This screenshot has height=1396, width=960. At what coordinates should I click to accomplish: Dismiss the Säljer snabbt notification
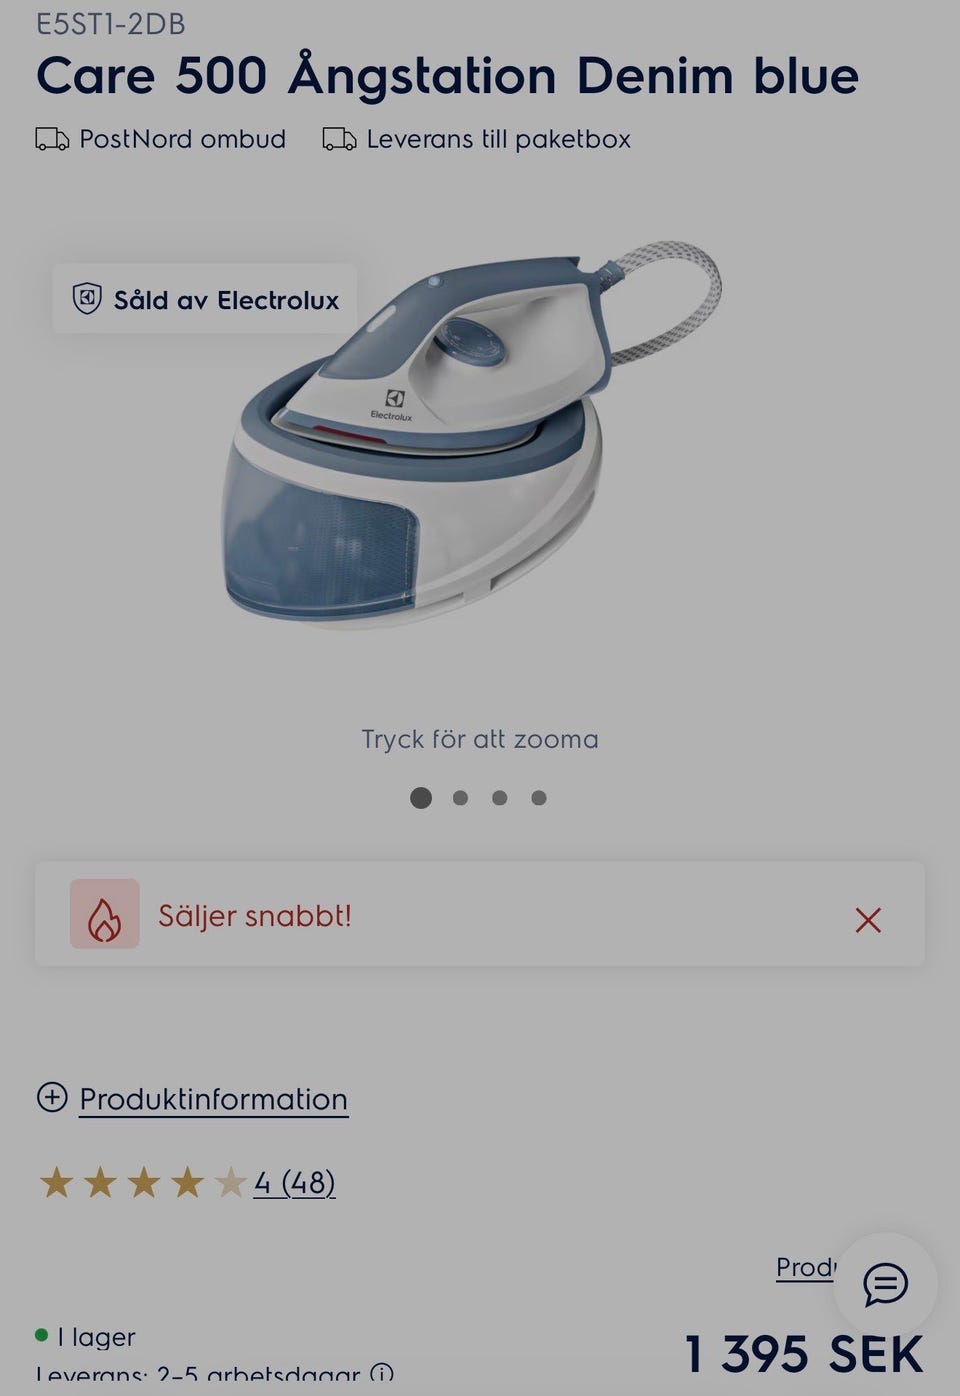coord(868,920)
